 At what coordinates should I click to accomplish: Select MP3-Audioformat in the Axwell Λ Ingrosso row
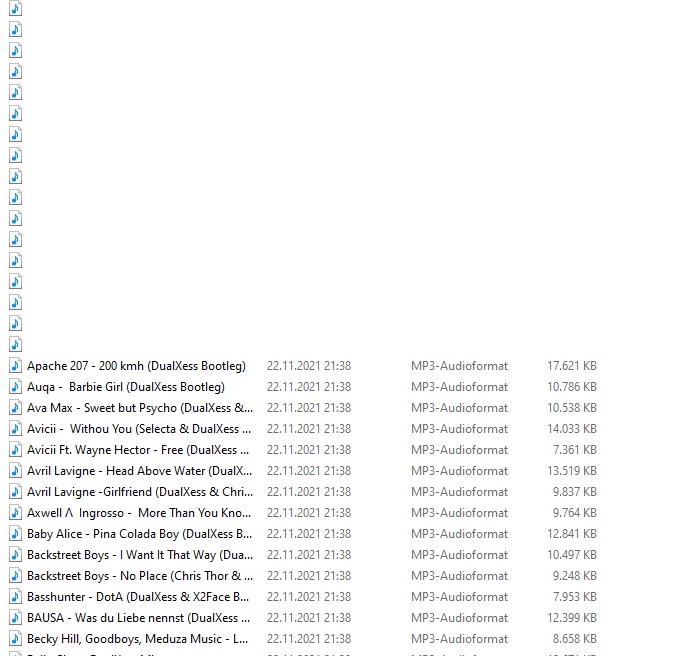pos(460,513)
